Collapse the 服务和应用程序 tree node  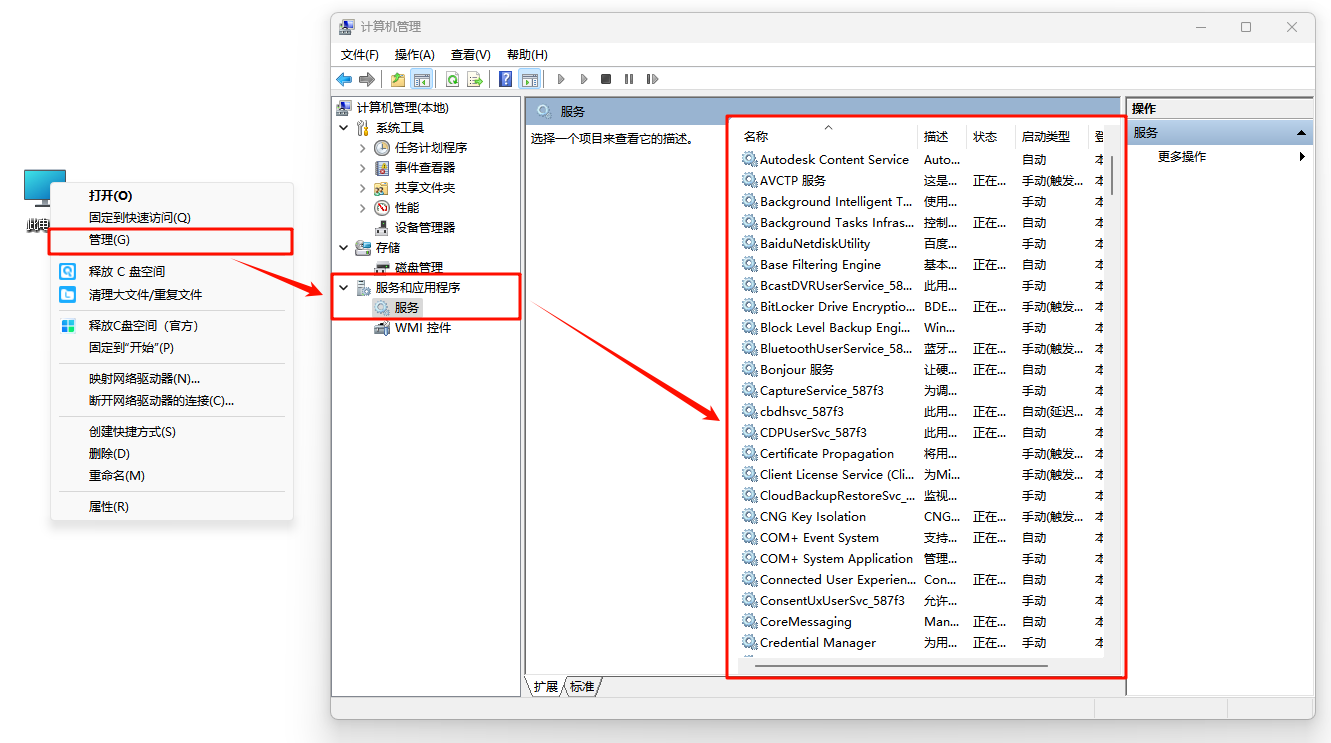pos(344,288)
